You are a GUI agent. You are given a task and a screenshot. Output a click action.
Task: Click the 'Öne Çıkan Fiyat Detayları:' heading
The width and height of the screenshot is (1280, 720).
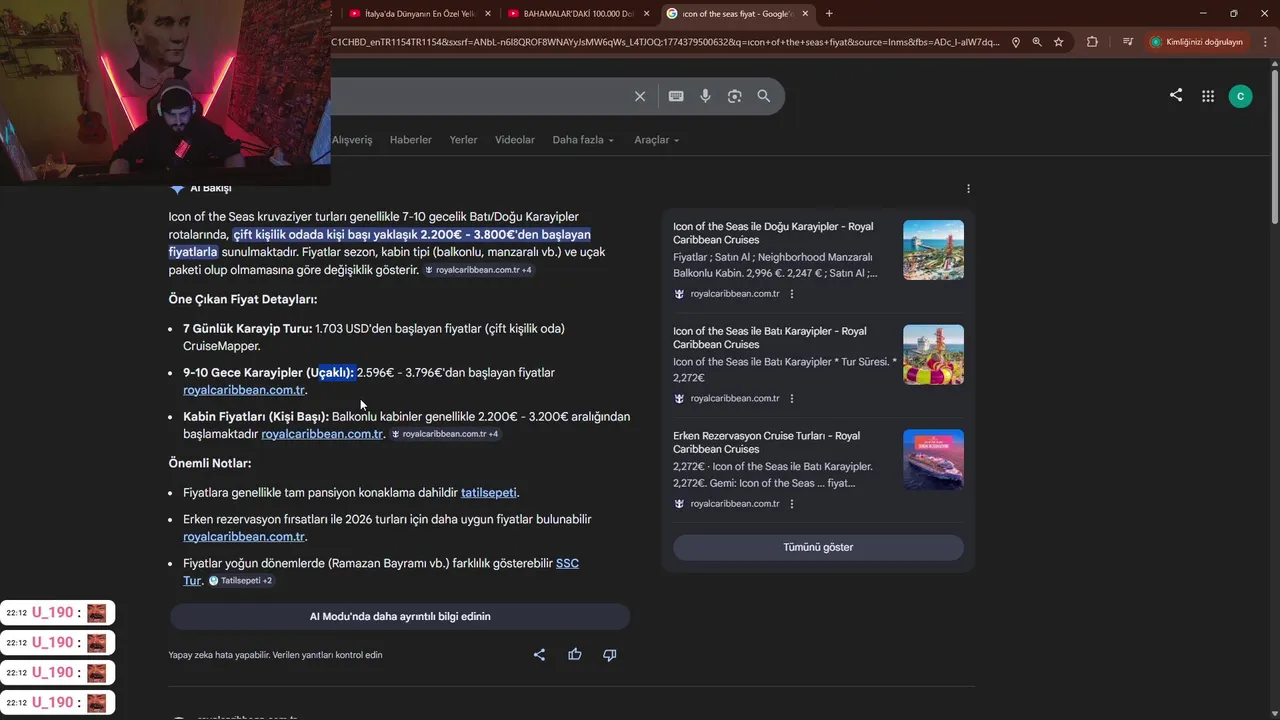tap(243, 299)
